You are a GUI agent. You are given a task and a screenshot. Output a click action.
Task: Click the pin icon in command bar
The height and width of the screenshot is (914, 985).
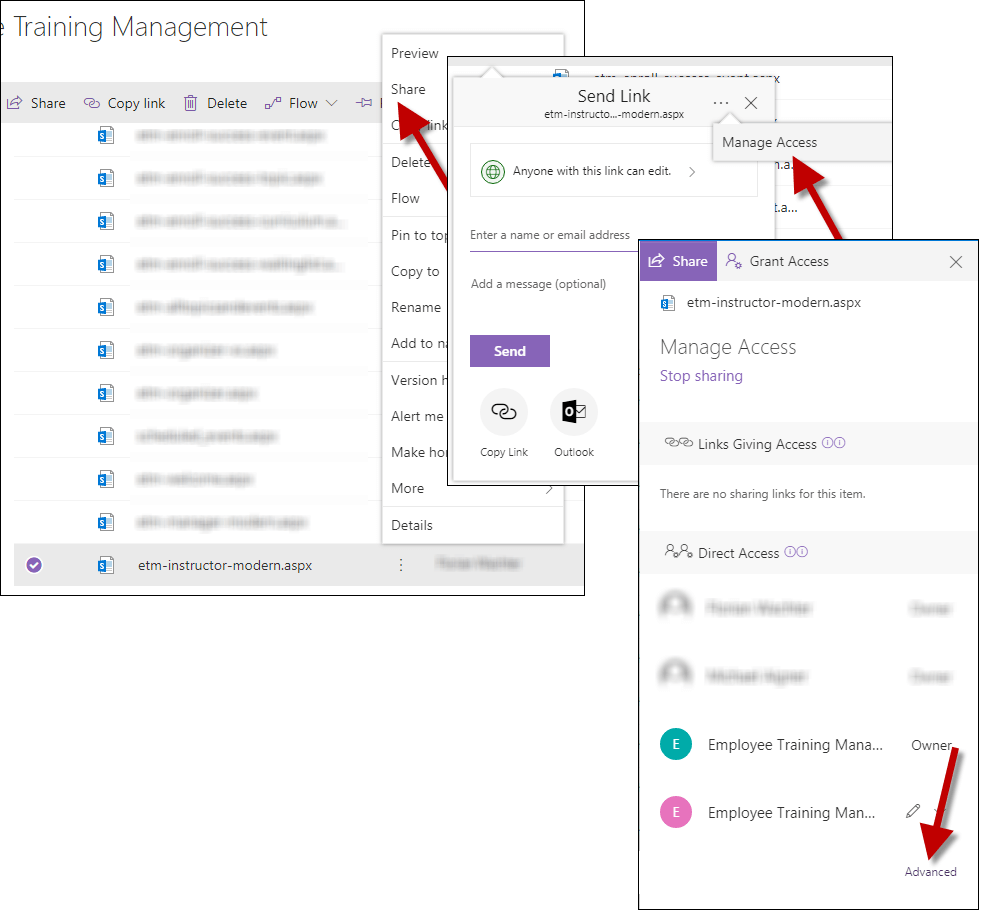tap(364, 102)
